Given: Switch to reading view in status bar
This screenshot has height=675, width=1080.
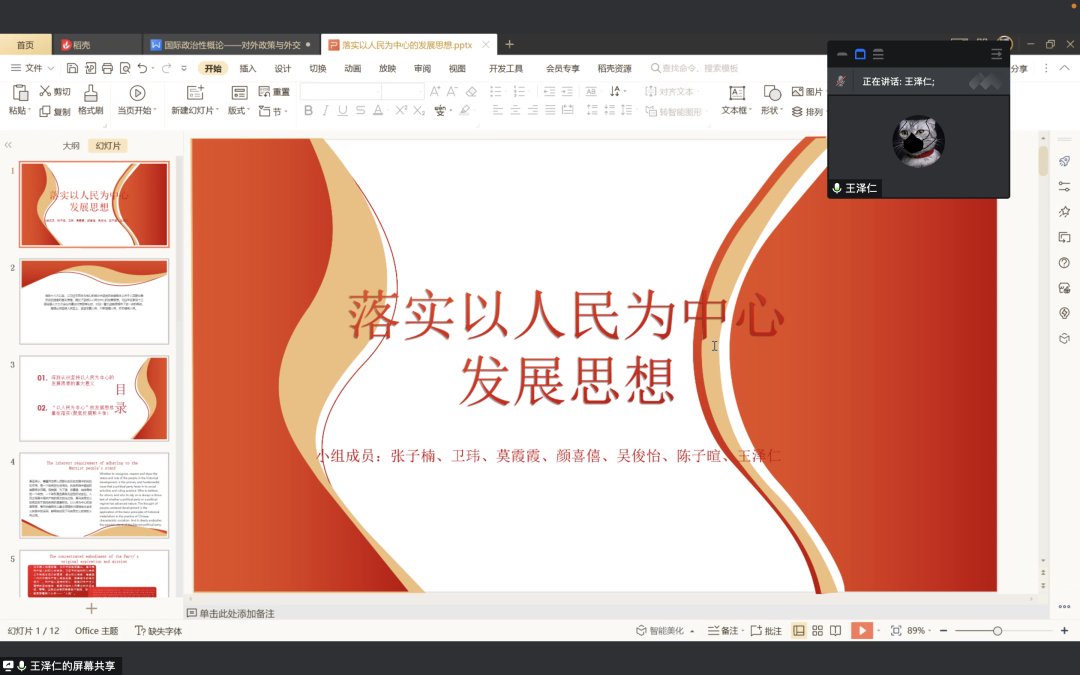Looking at the screenshot, I should coord(834,631).
